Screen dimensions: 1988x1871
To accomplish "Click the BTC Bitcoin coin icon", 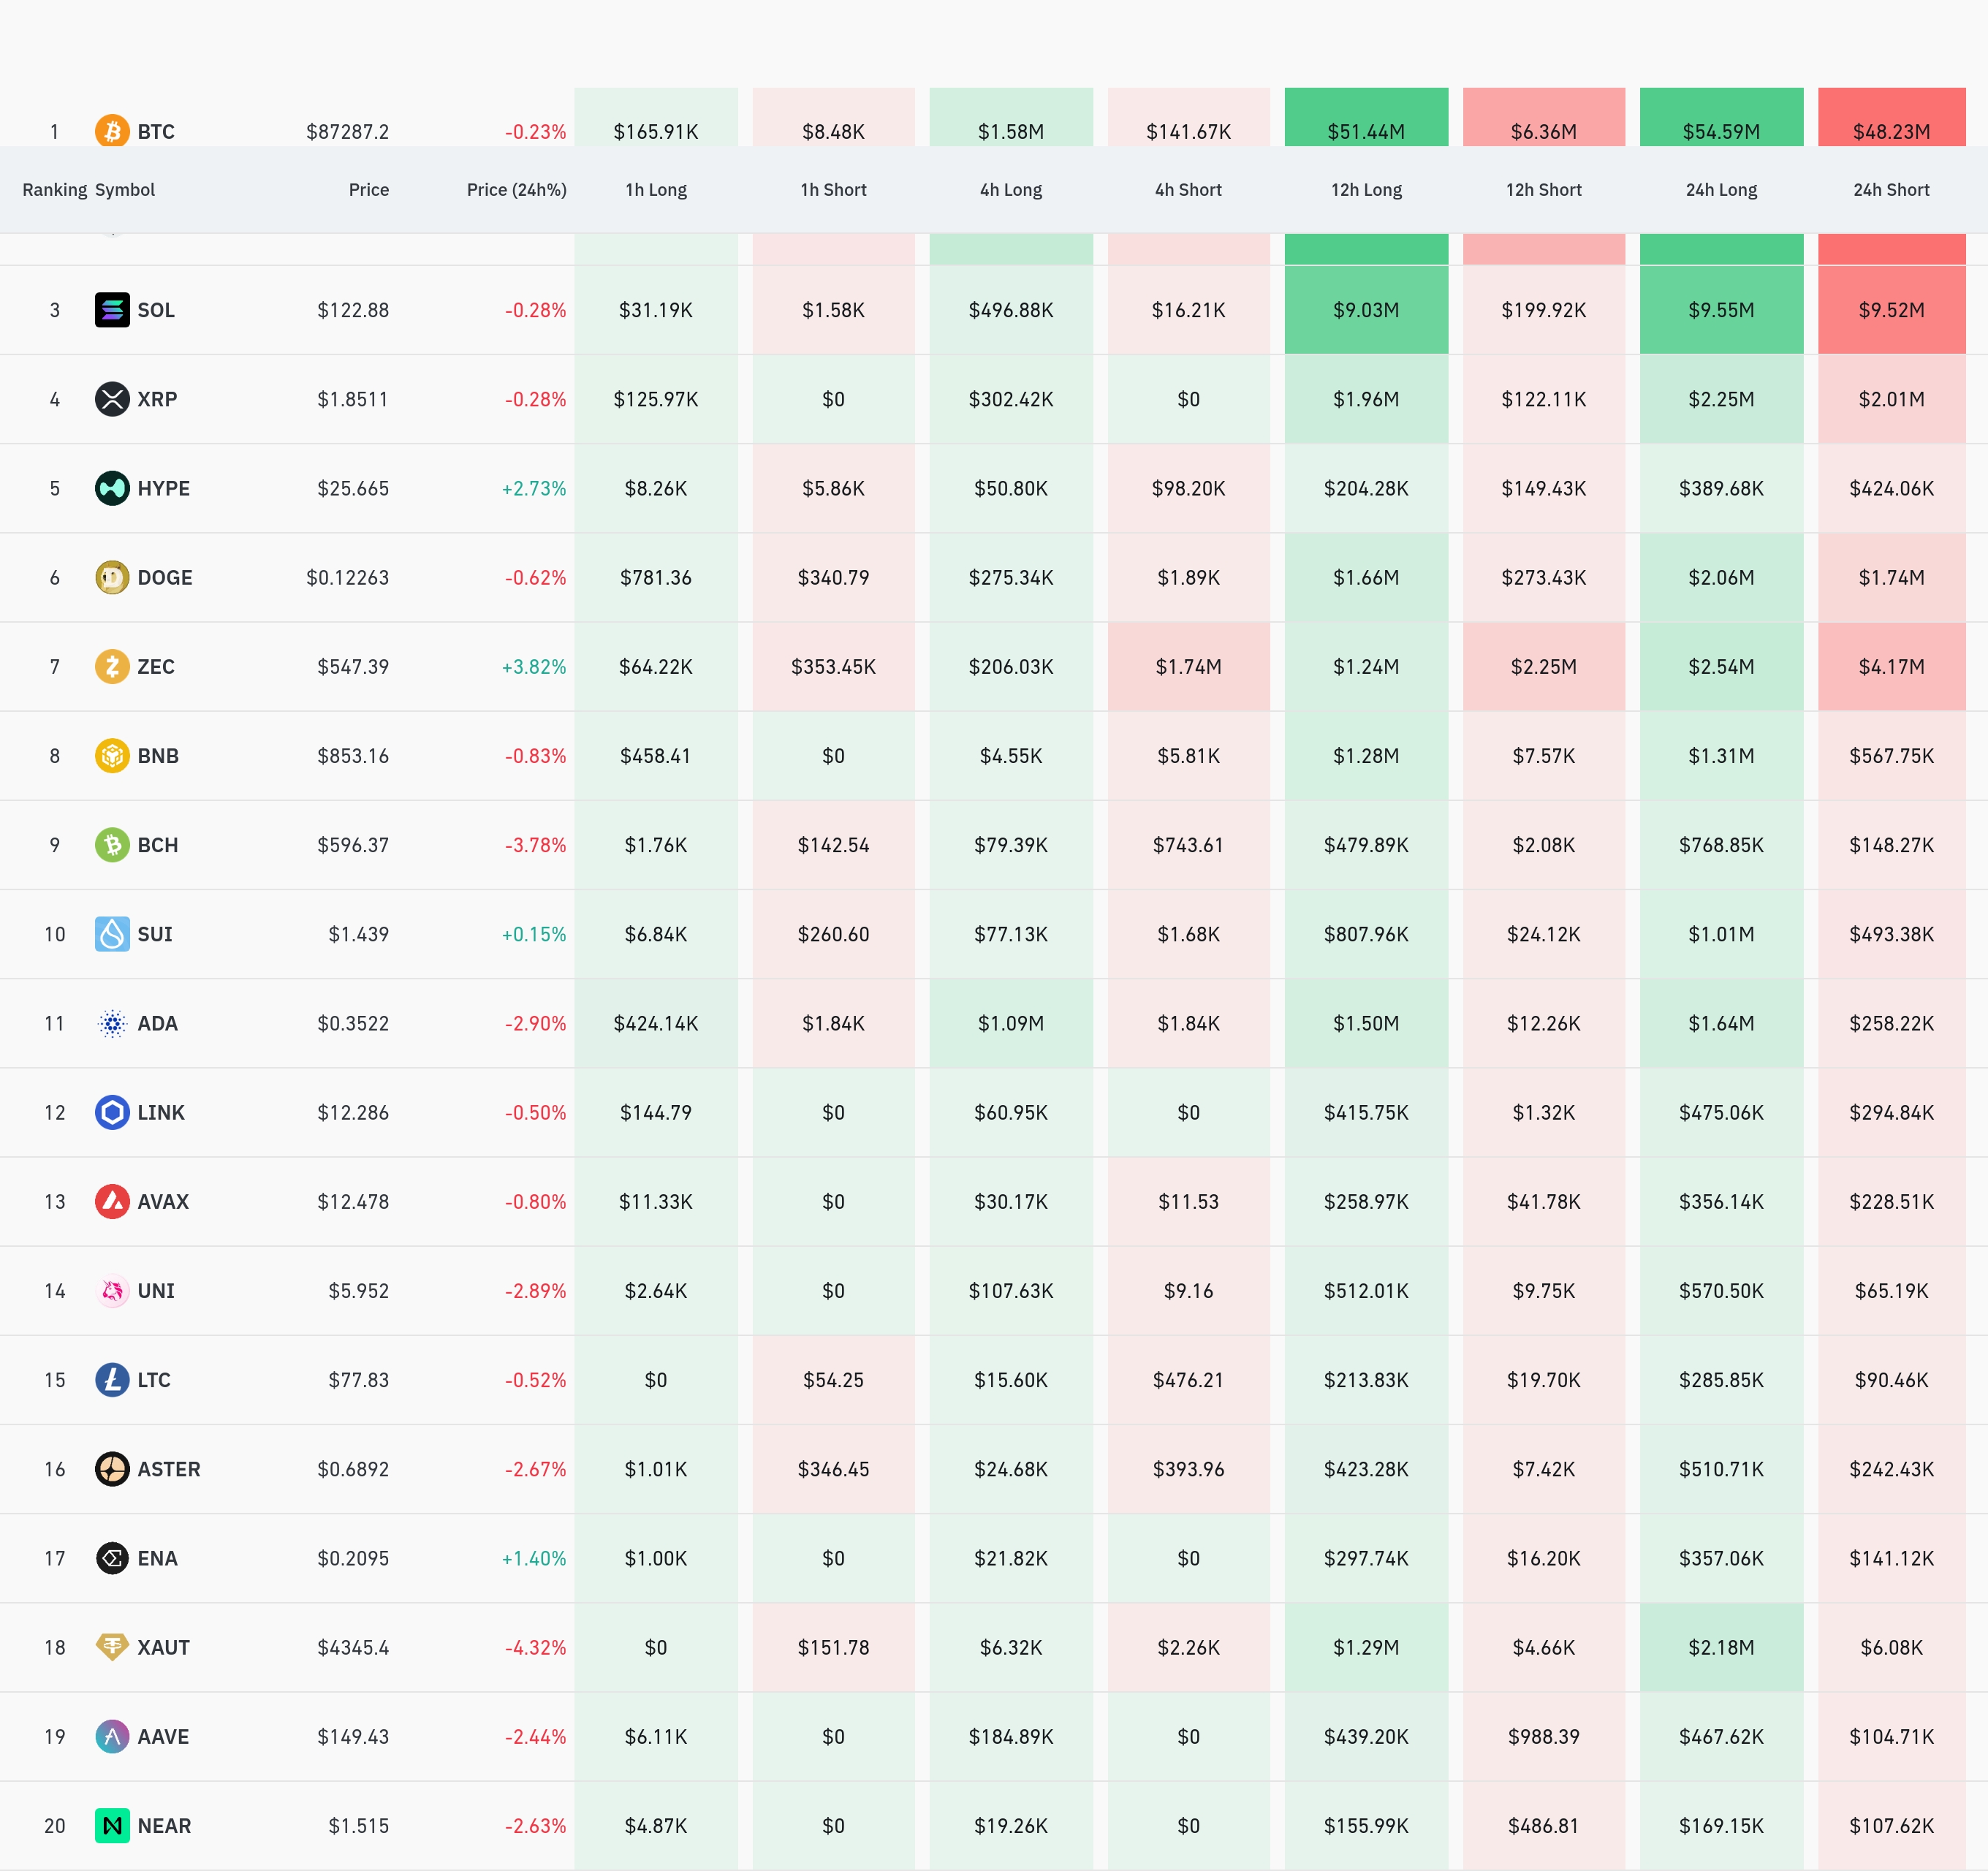I will [112, 131].
